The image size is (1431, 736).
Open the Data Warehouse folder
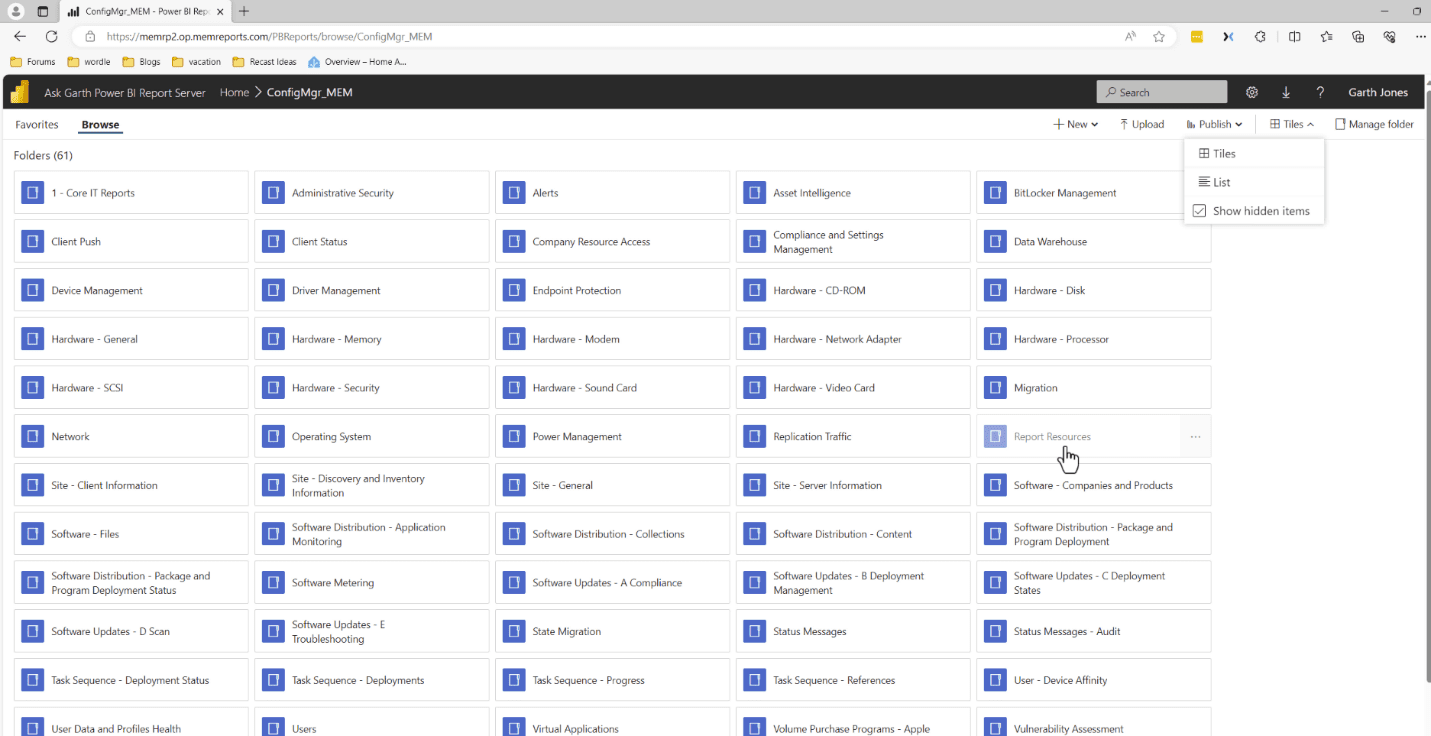pos(1094,242)
